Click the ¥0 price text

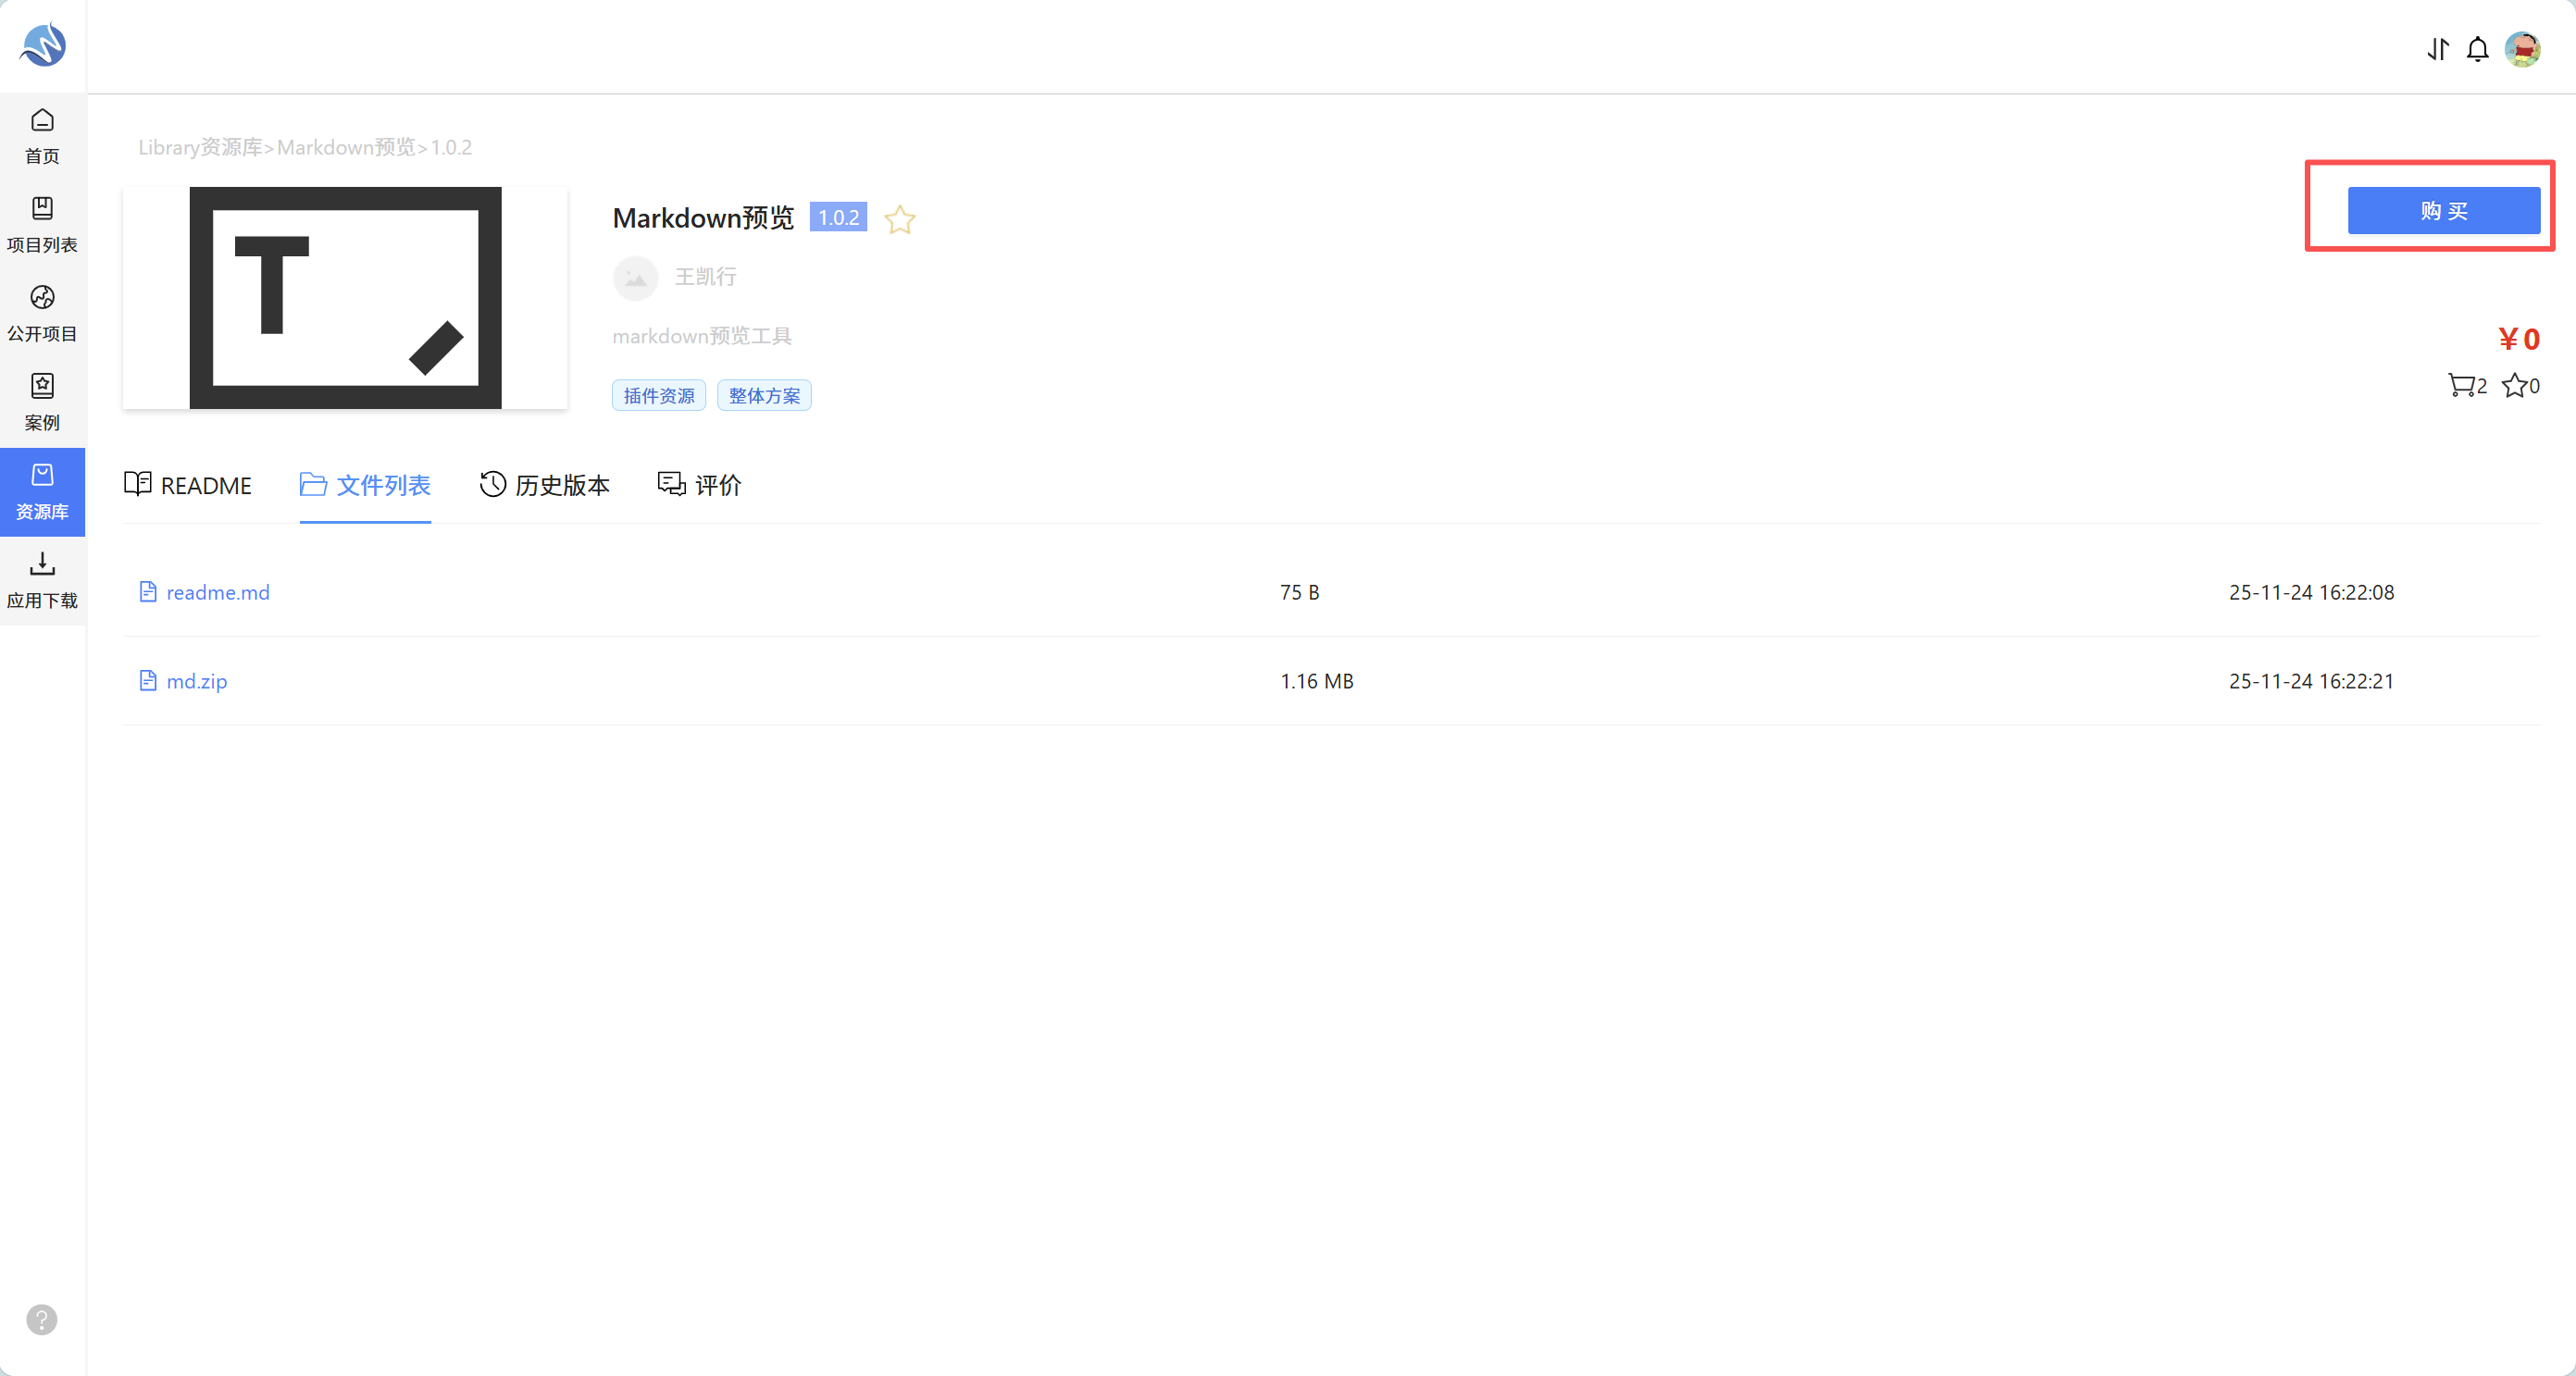click(2518, 339)
